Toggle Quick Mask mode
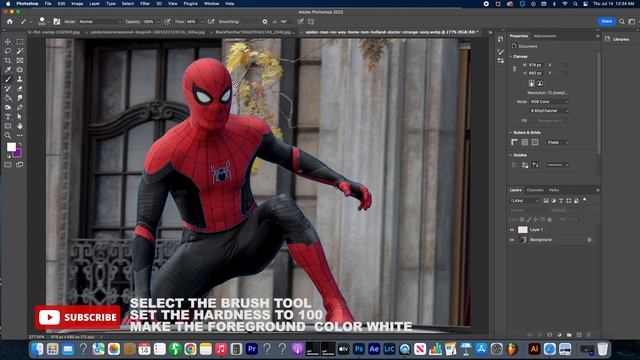Screen dimensions: 640x360 coord(8,165)
